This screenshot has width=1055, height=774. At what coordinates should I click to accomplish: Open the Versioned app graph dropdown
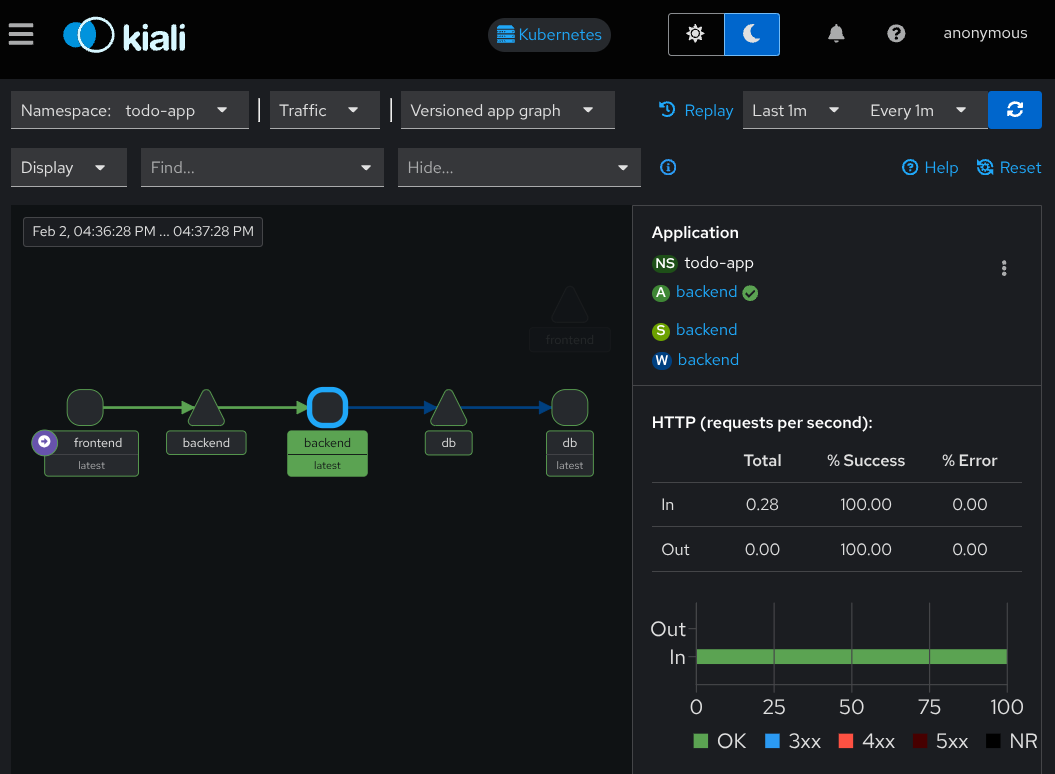pos(508,110)
